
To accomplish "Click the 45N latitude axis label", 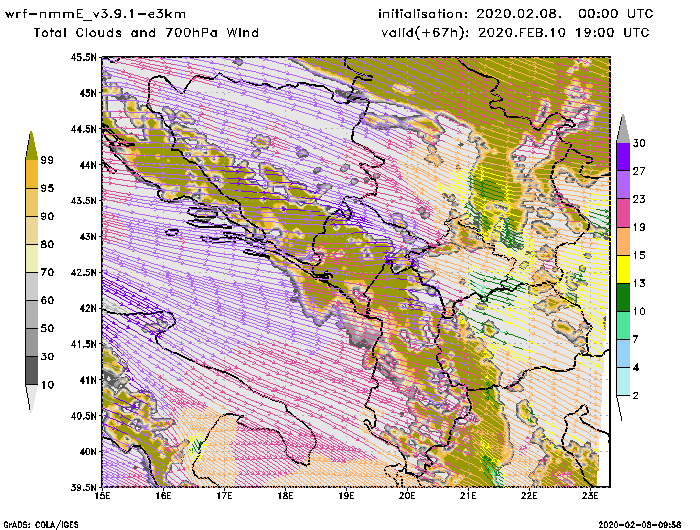I will (88, 93).
